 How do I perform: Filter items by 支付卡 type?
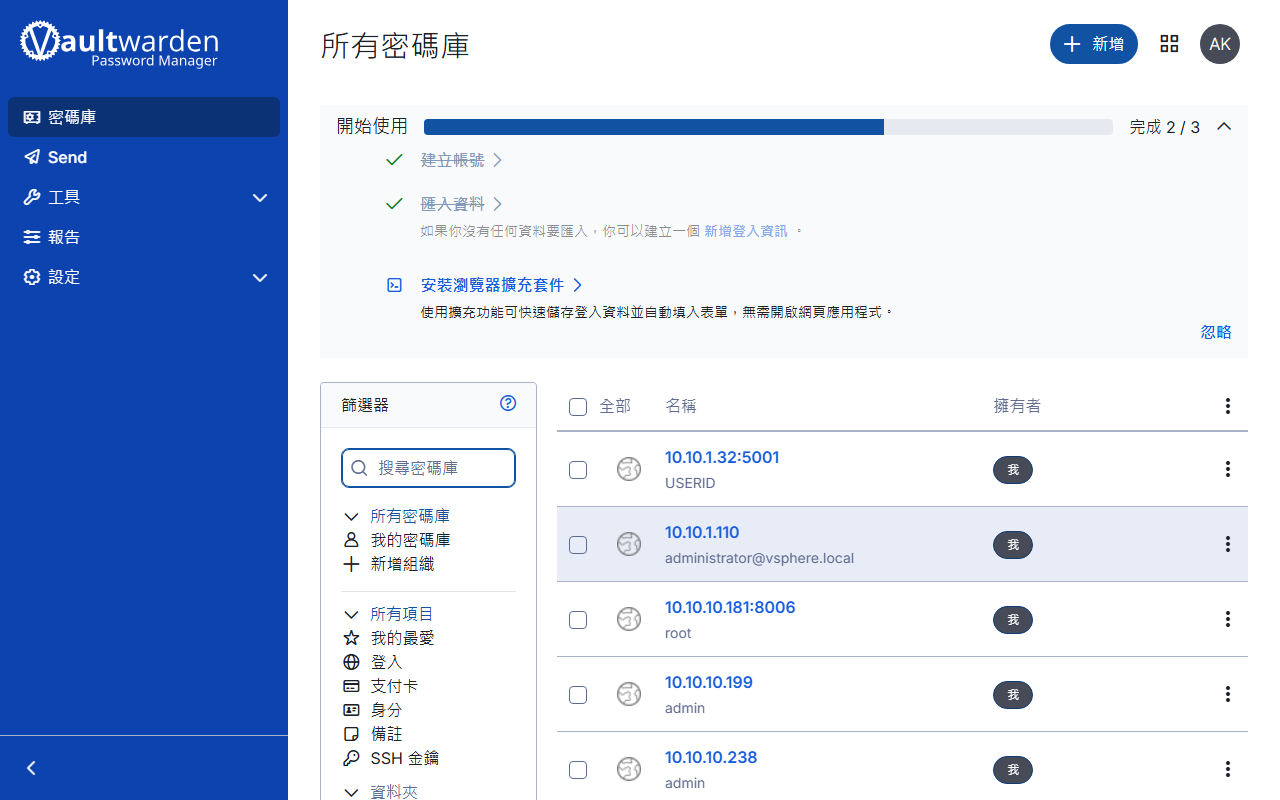(394, 686)
